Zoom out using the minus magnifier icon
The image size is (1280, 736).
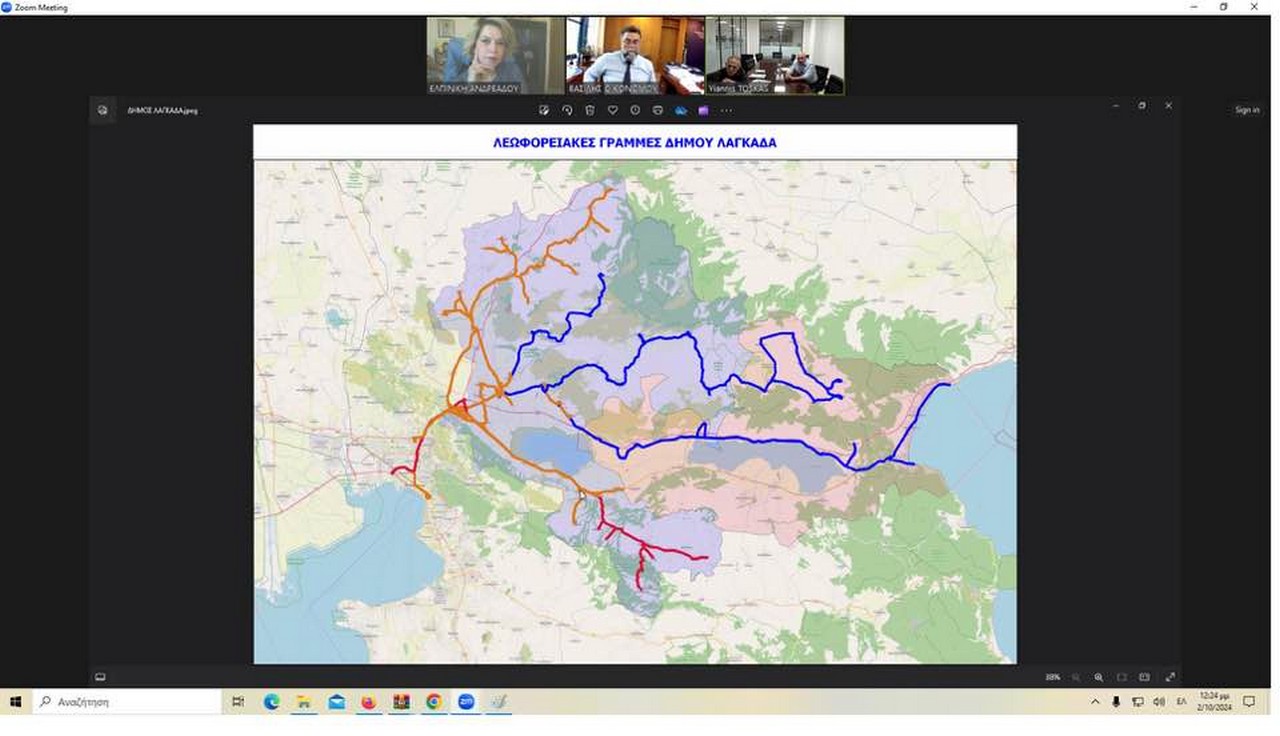tap(1076, 677)
